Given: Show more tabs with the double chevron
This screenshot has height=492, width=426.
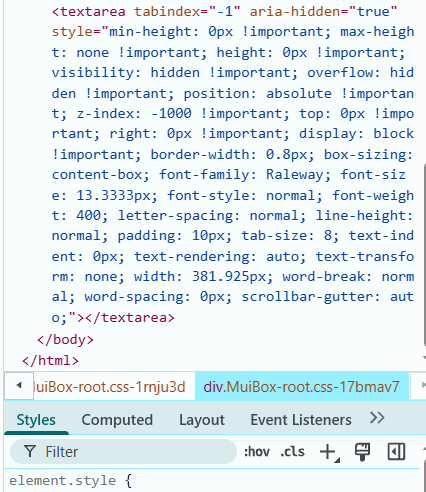Looking at the screenshot, I should [x=377, y=418].
